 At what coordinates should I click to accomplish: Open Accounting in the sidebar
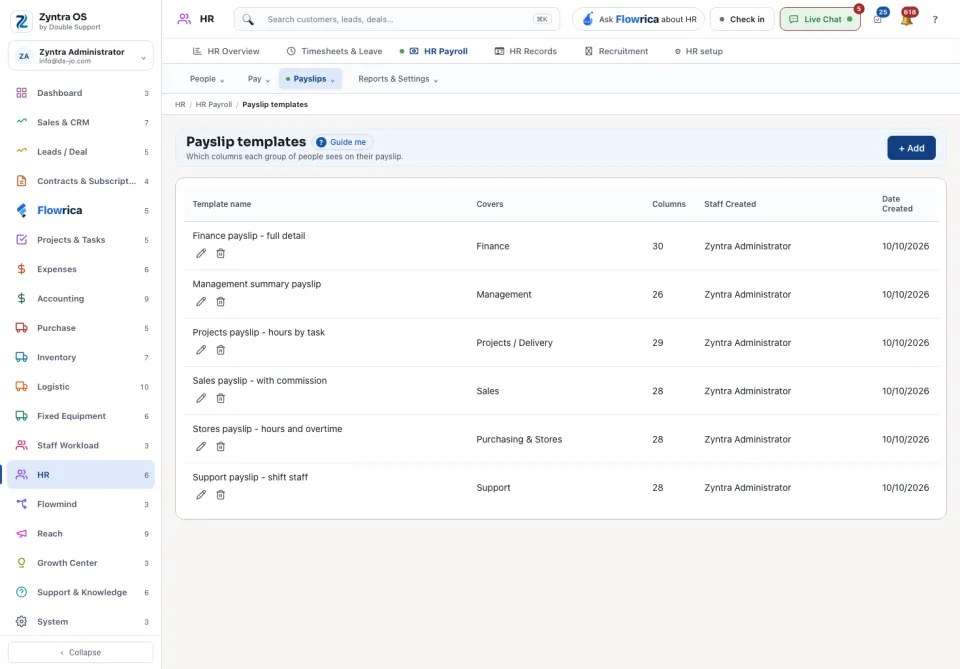point(81,299)
